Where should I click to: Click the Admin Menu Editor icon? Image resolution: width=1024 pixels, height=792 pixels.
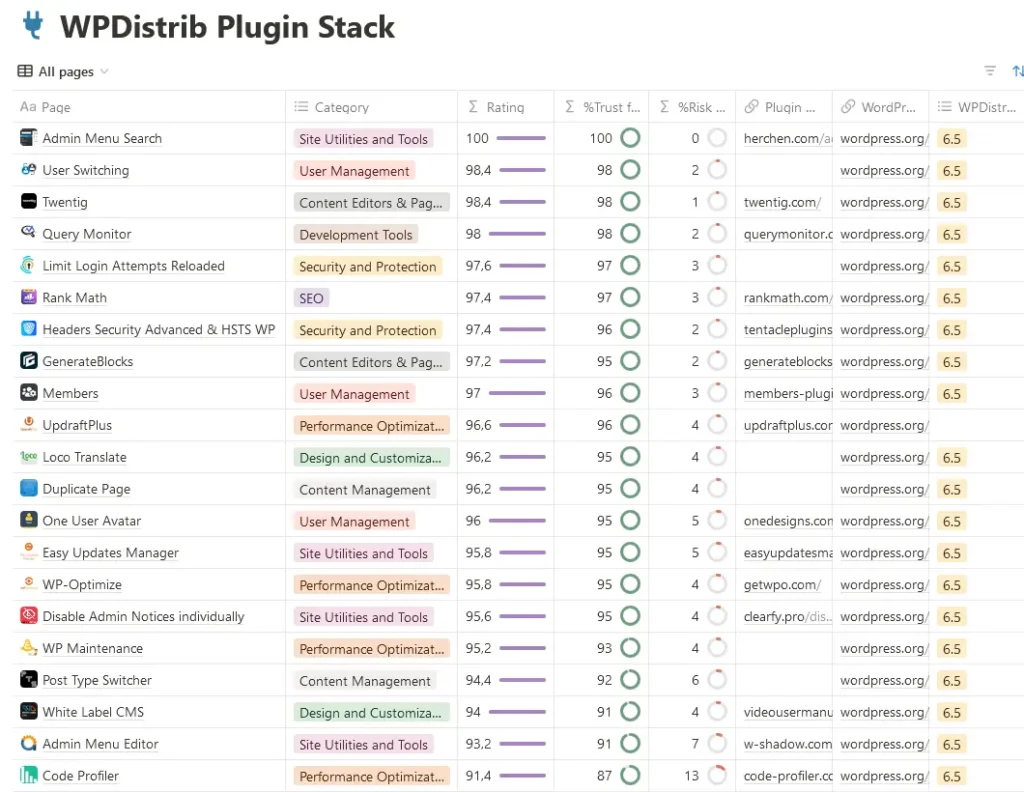(x=29, y=743)
